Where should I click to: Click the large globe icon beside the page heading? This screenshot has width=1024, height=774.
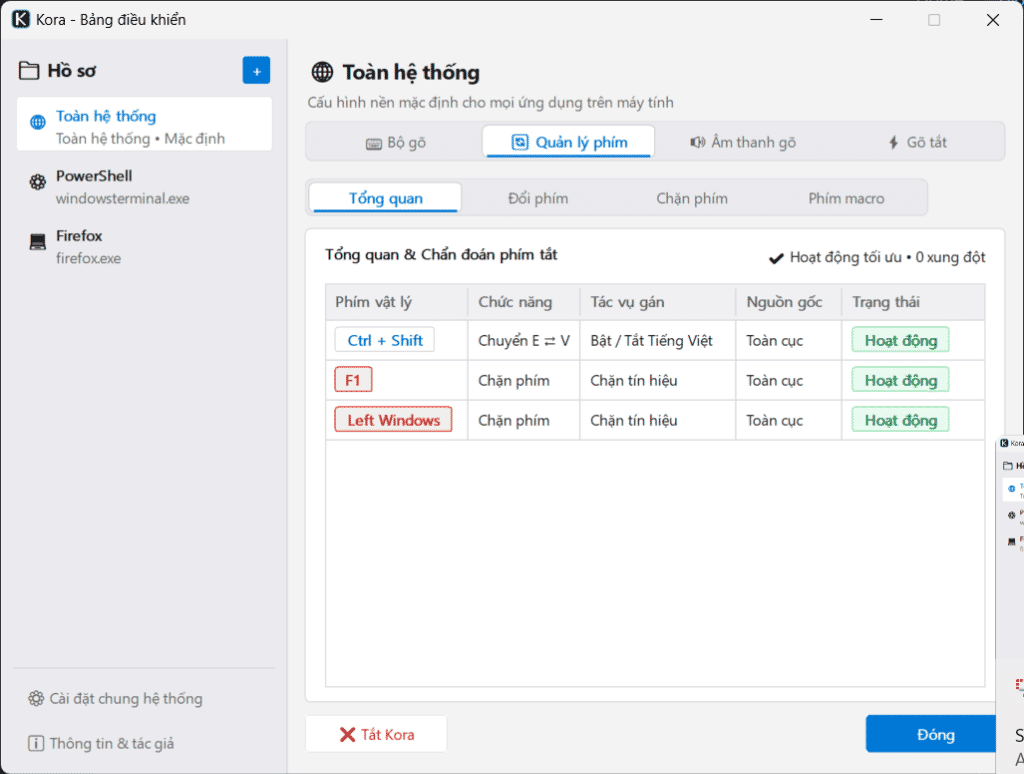322,72
